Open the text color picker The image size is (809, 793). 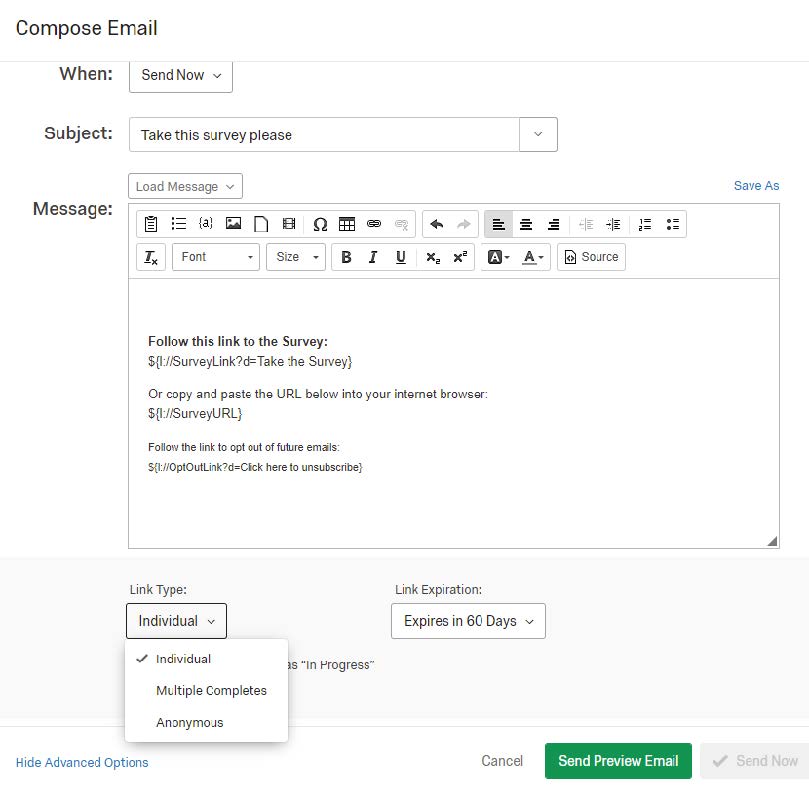[533, 257]
